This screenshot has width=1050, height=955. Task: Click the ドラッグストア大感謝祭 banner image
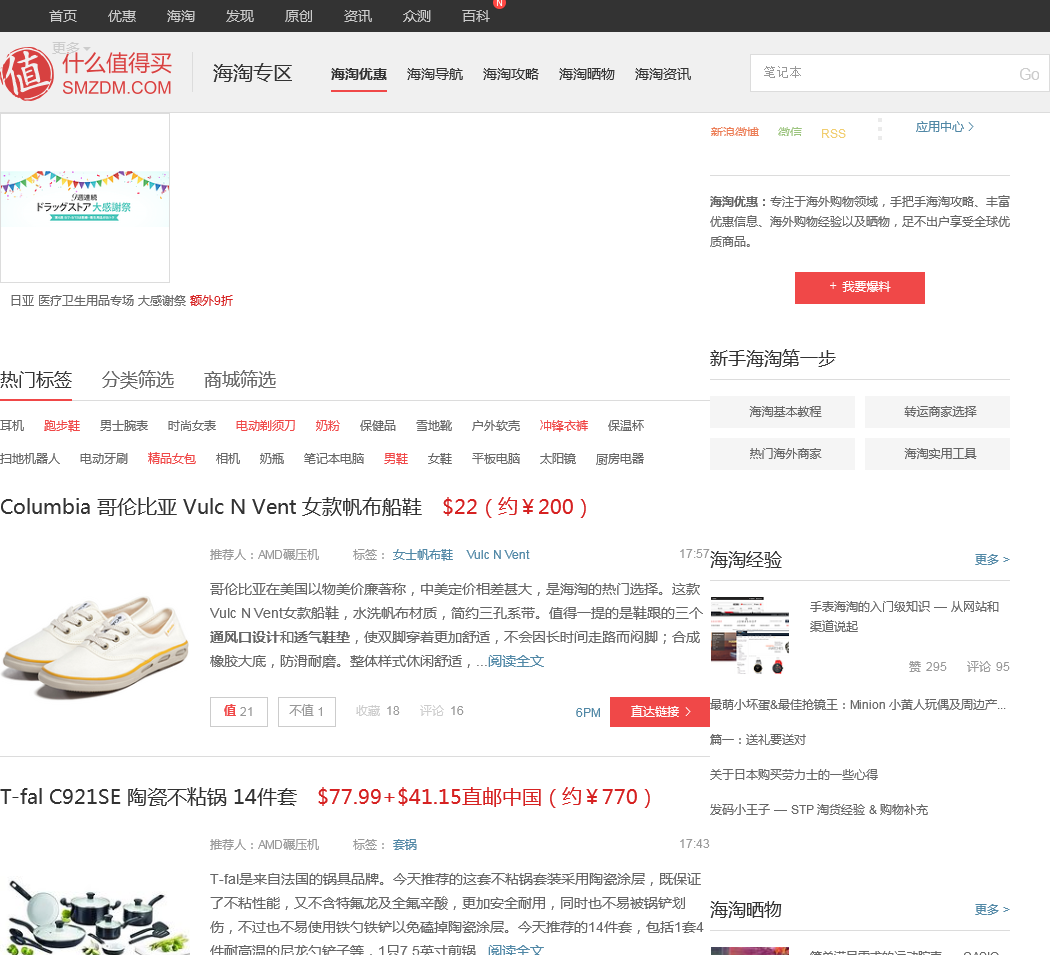point(85,198)
